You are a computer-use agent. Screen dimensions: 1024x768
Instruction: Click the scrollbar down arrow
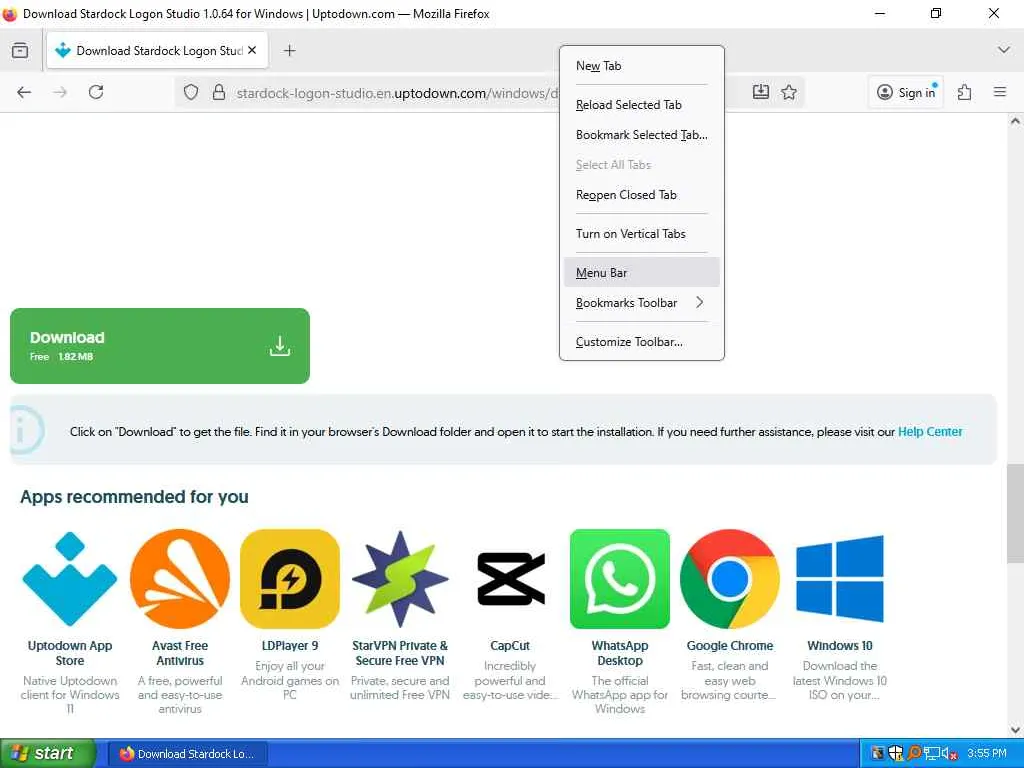tap(1015, 729)
